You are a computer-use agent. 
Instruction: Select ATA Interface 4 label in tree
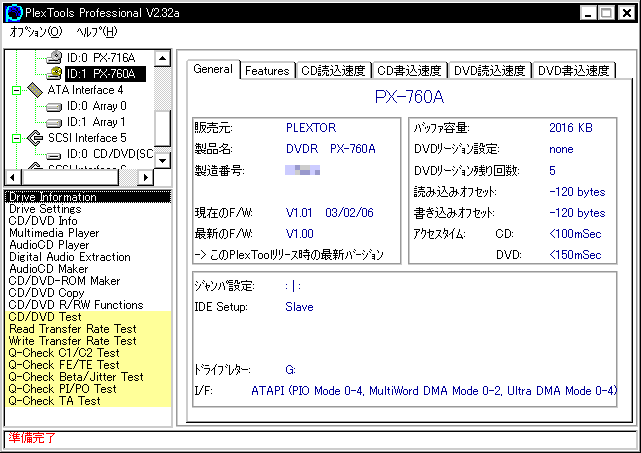point(85,90)
